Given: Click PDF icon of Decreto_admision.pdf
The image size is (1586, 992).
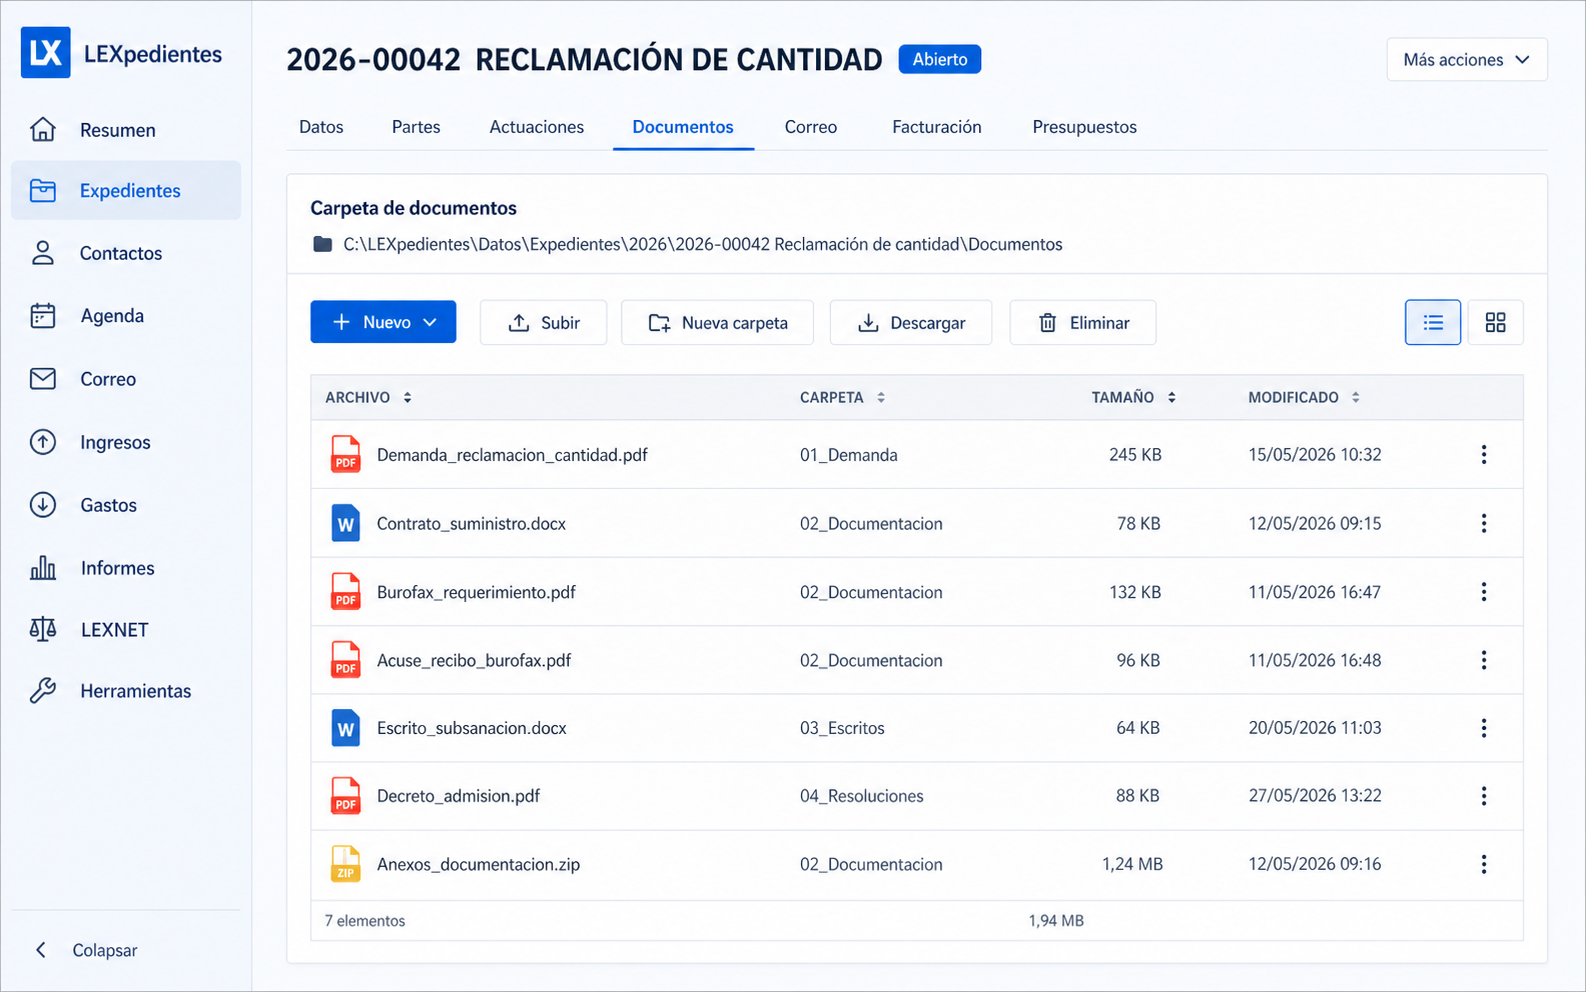Looking at the screenshot, I should point(345,796).
